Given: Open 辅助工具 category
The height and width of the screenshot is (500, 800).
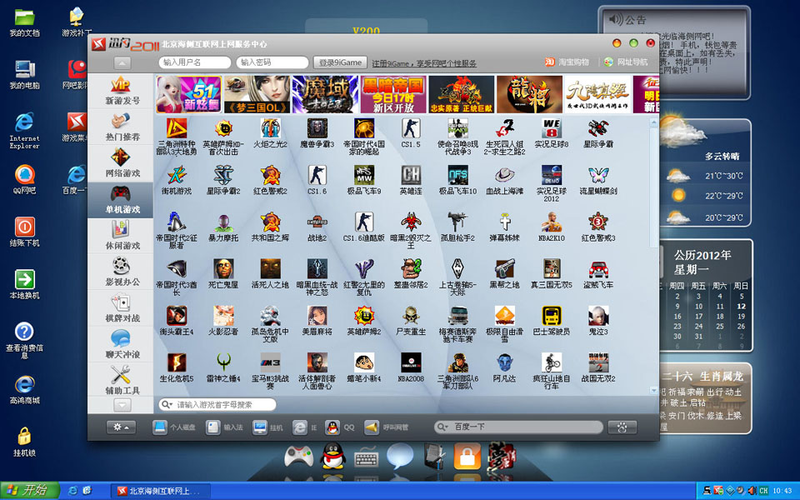Looking at the screenshot, I should click(121, 381).
